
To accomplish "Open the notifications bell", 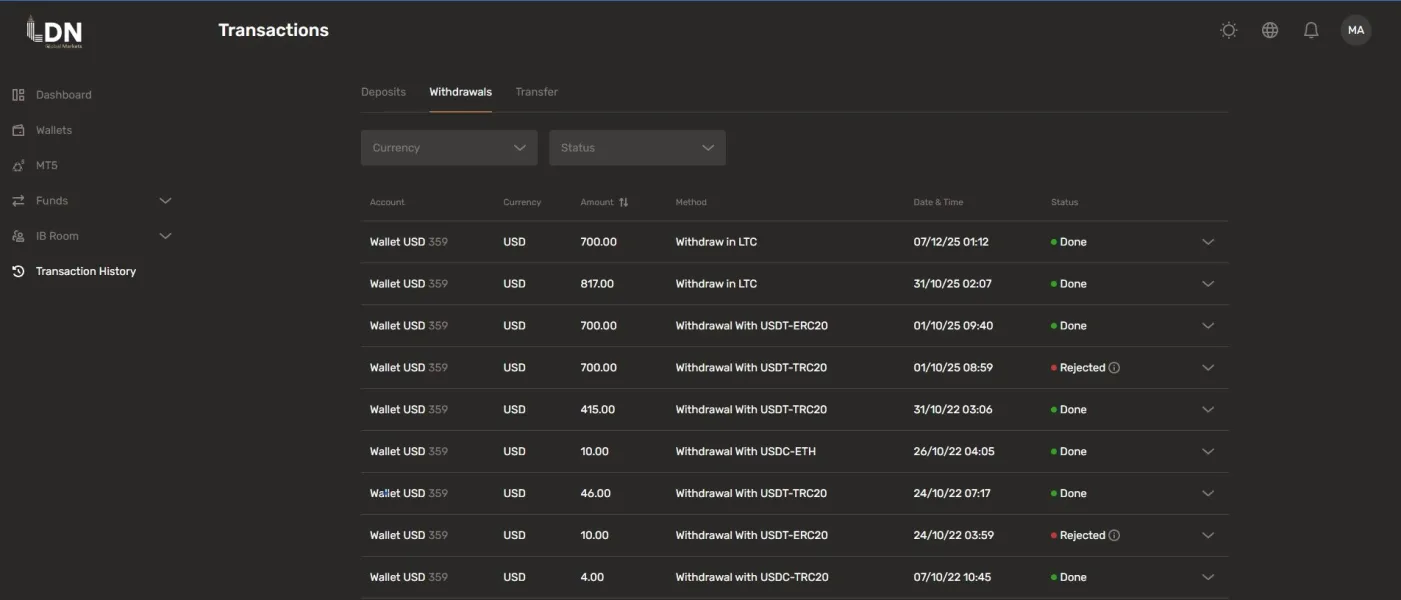I will [1311, 30].
